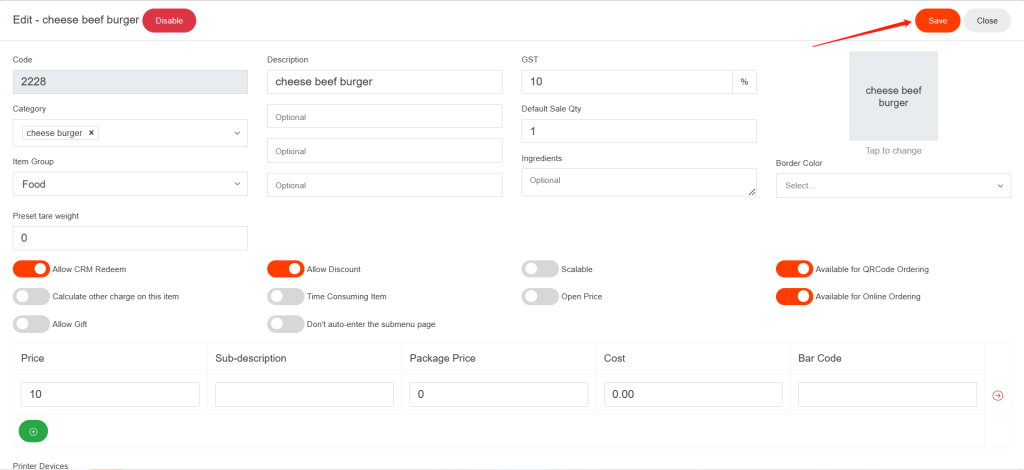Click the red arrow icon in price row
Screen dimensions: 1024x470
(x=997, y=395)
